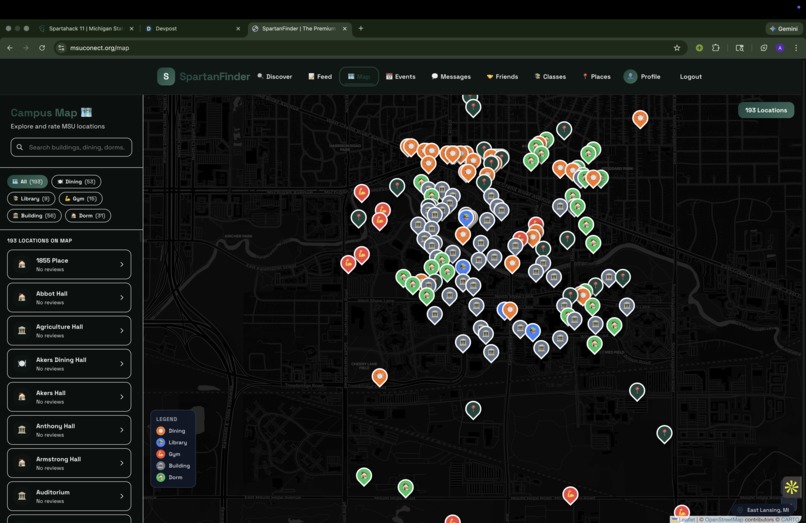
Task: Go to the Friends page
Action: coord(502,77)
